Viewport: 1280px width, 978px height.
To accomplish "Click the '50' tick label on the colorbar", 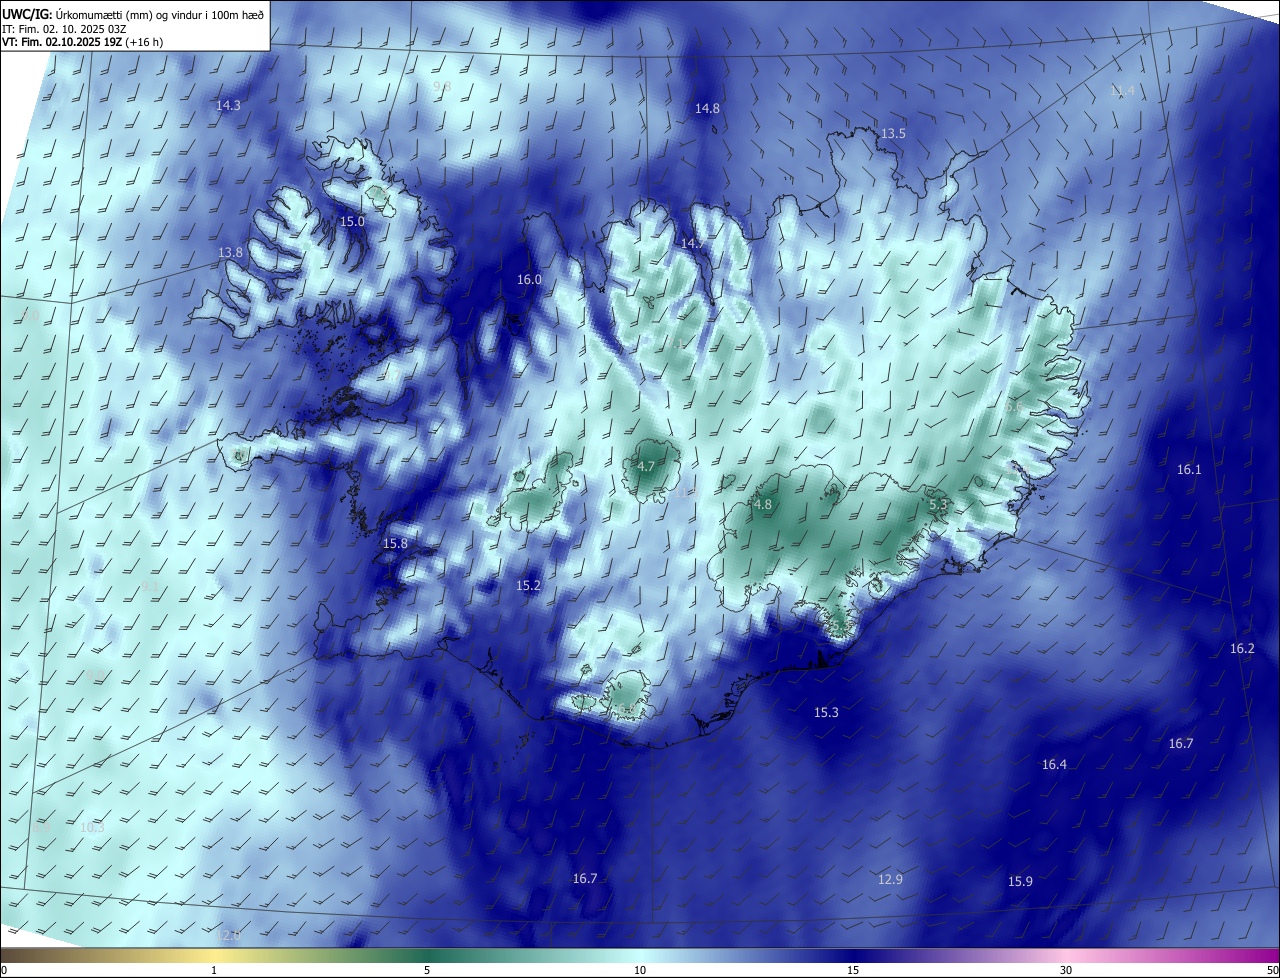I will (1272, 970).
